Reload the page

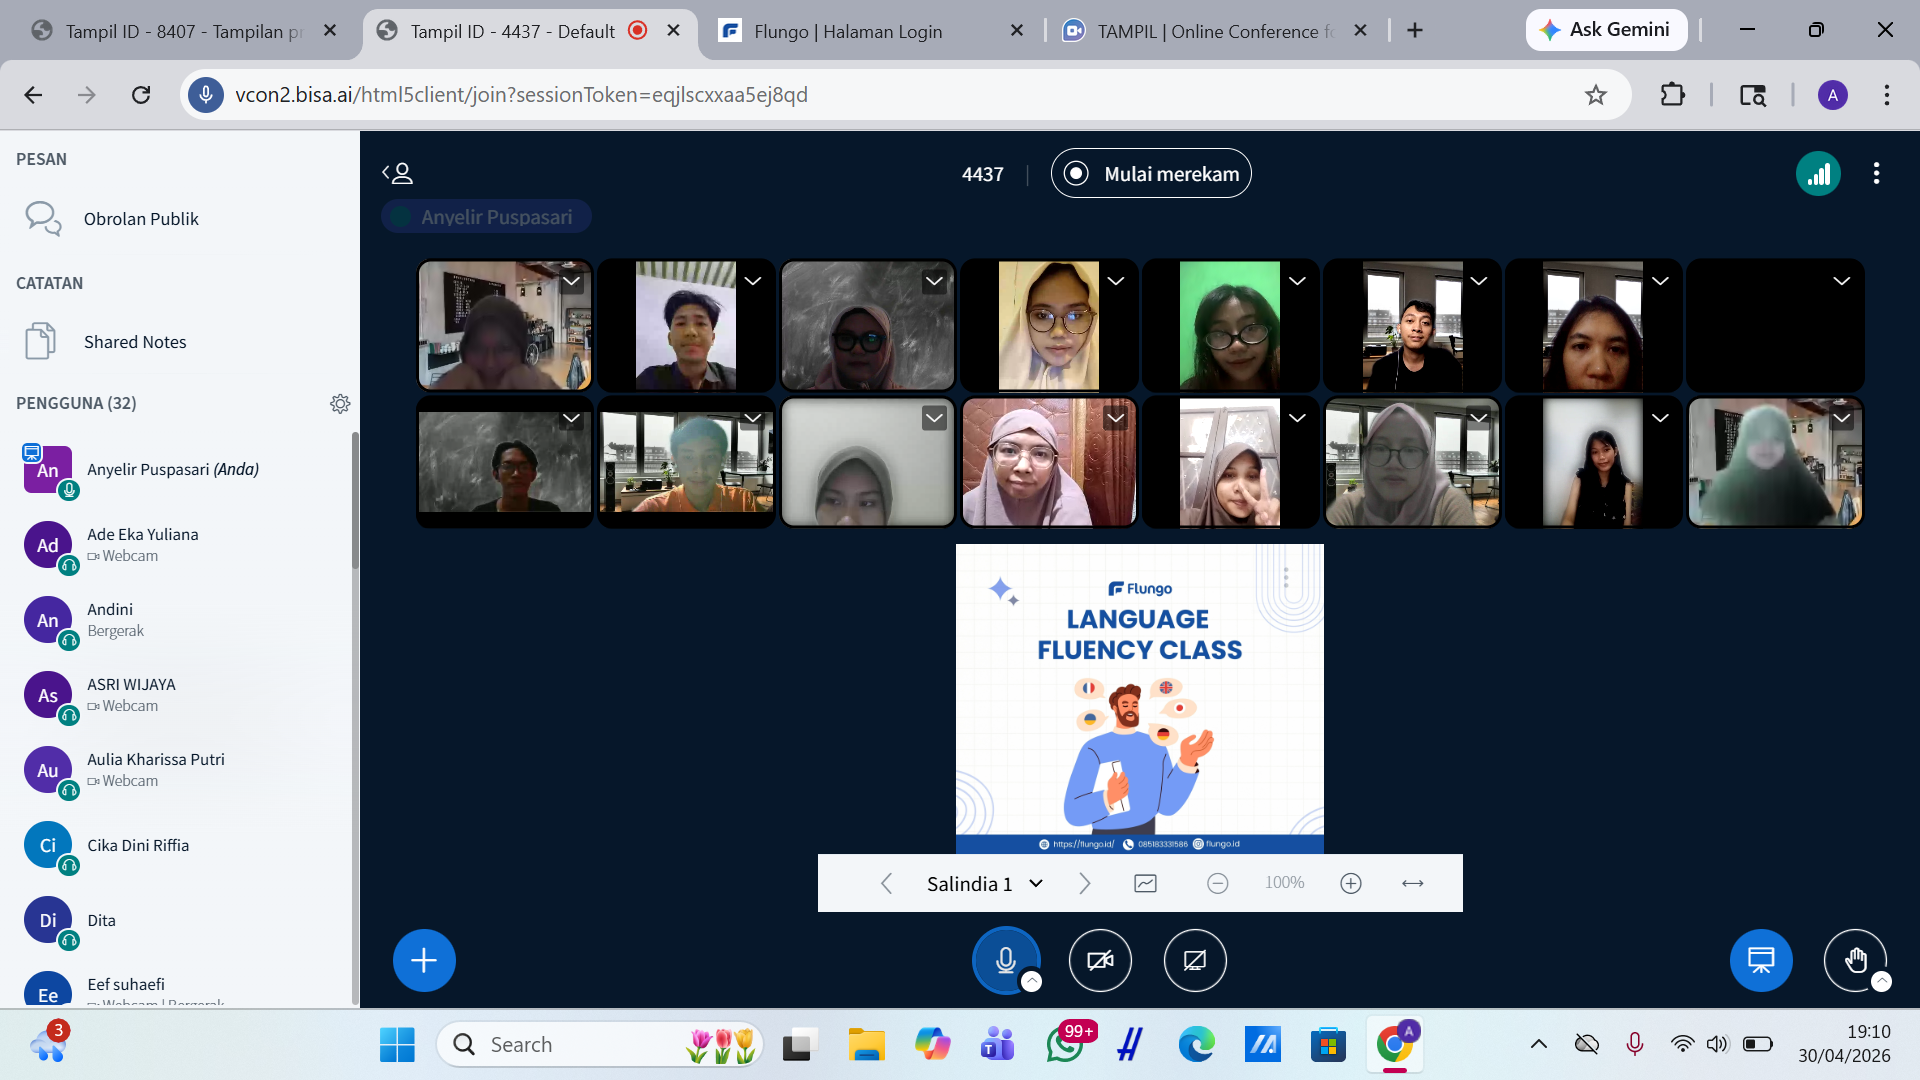(x=141, y=95)
